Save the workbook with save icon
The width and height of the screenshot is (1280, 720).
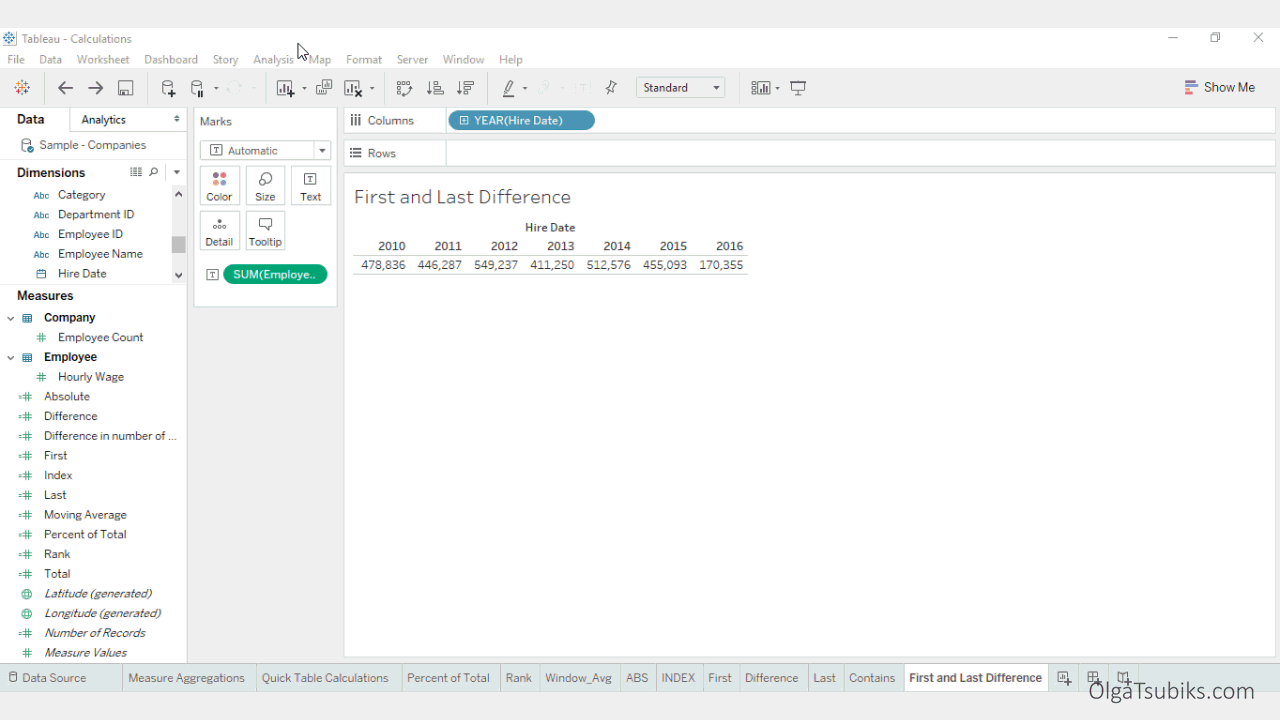126,88
